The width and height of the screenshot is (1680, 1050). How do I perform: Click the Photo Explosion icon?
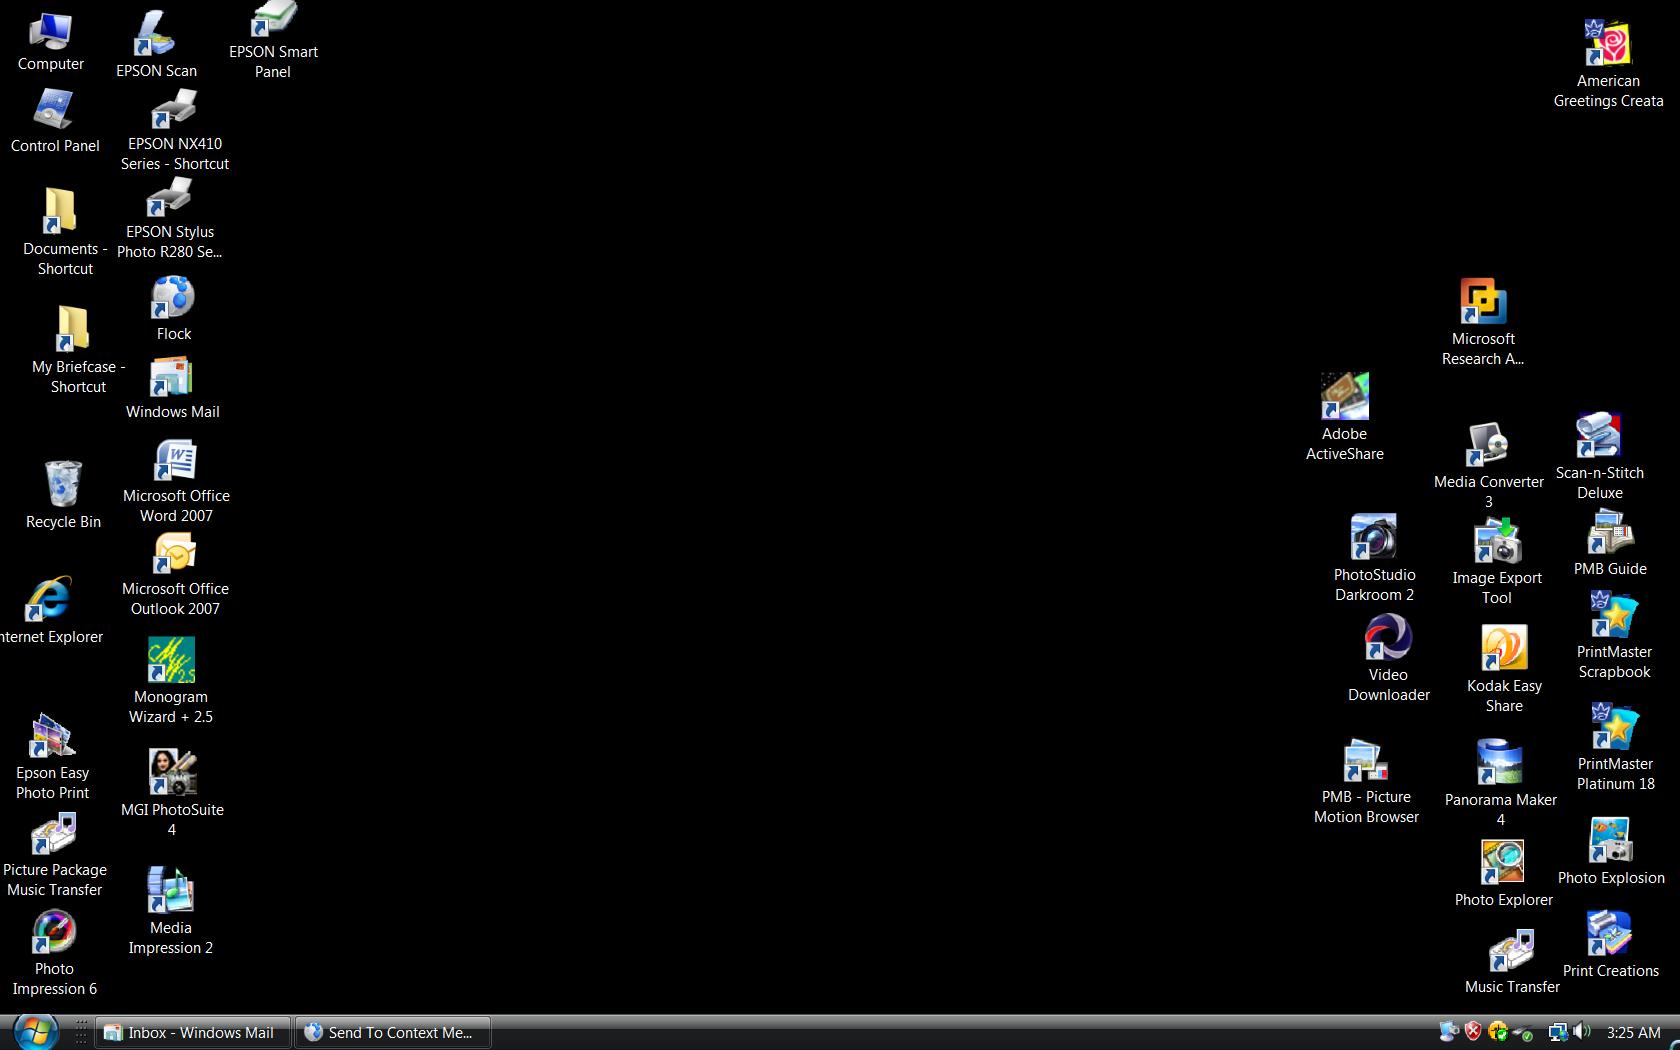1611,841
